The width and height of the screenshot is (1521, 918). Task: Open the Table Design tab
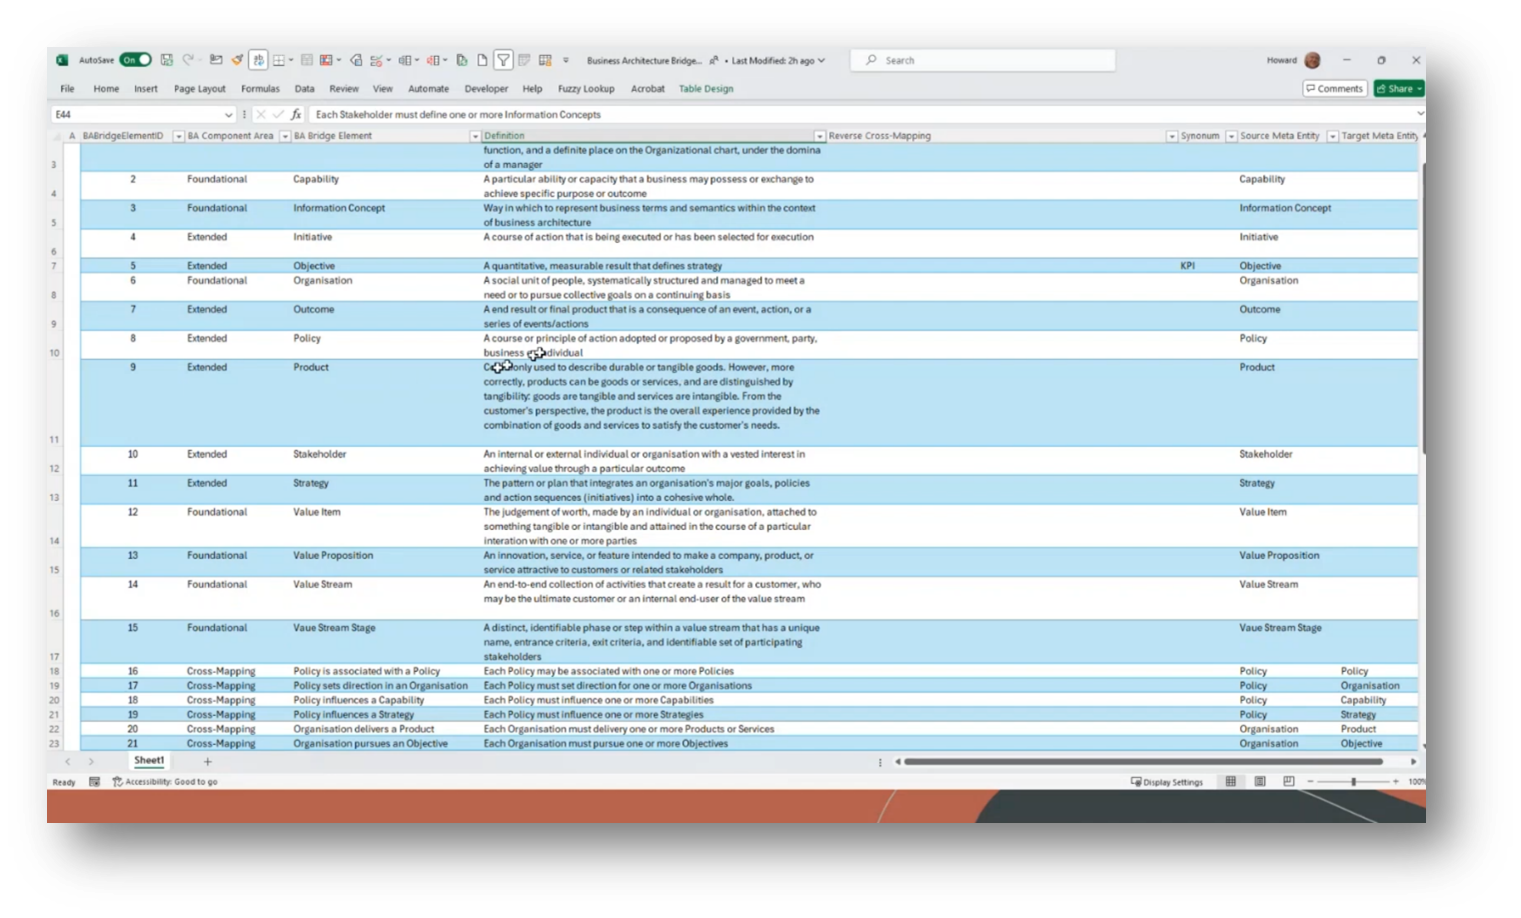click(706, 88)
